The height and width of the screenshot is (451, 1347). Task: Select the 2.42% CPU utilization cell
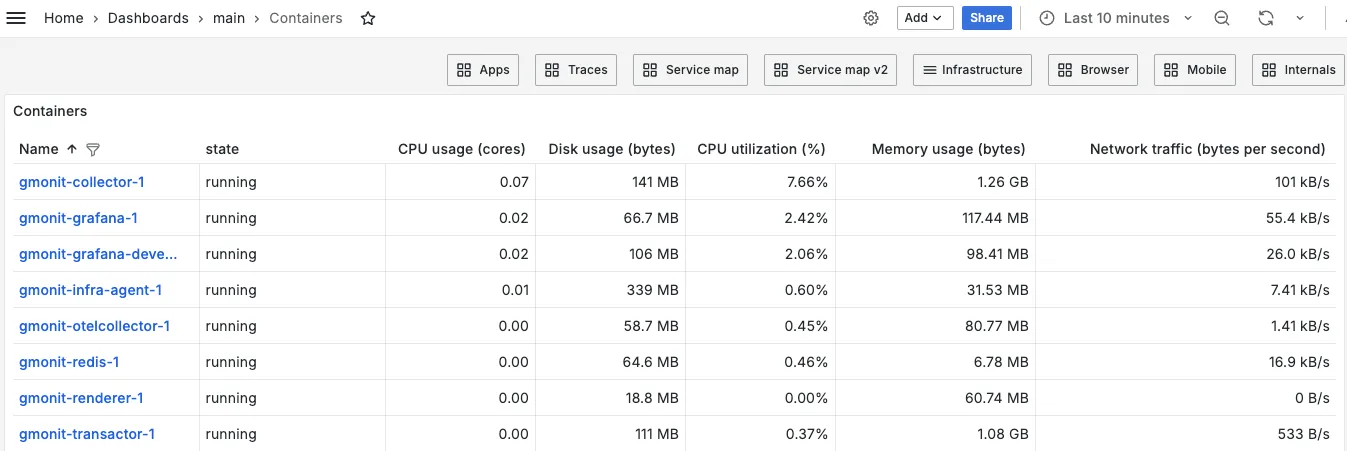click(760, 218)
